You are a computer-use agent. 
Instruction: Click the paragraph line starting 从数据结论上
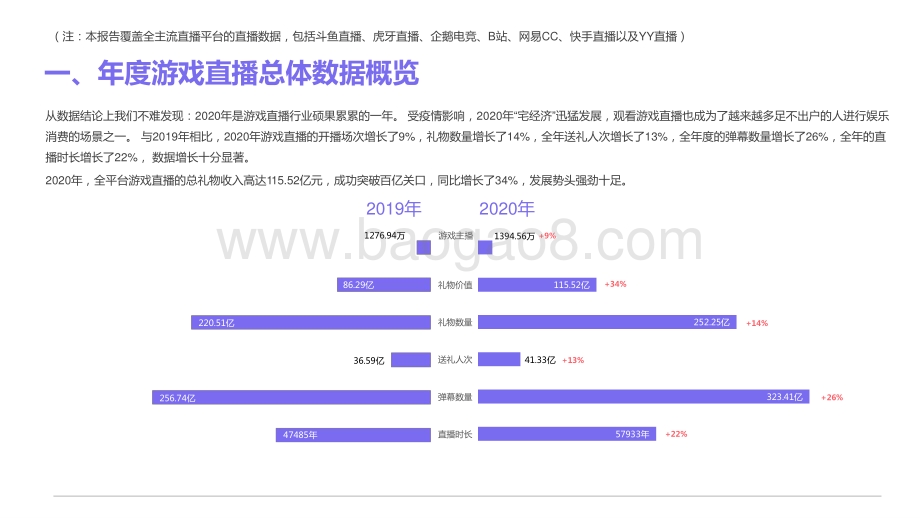(x=467, y=116)
